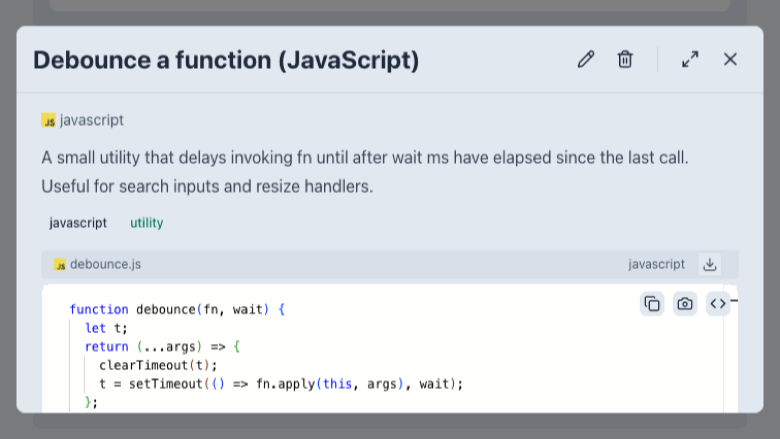The image size is (780, 439).
Task: Click the yellow JS icon beside debounce.js
Action: tap(60, 264)
